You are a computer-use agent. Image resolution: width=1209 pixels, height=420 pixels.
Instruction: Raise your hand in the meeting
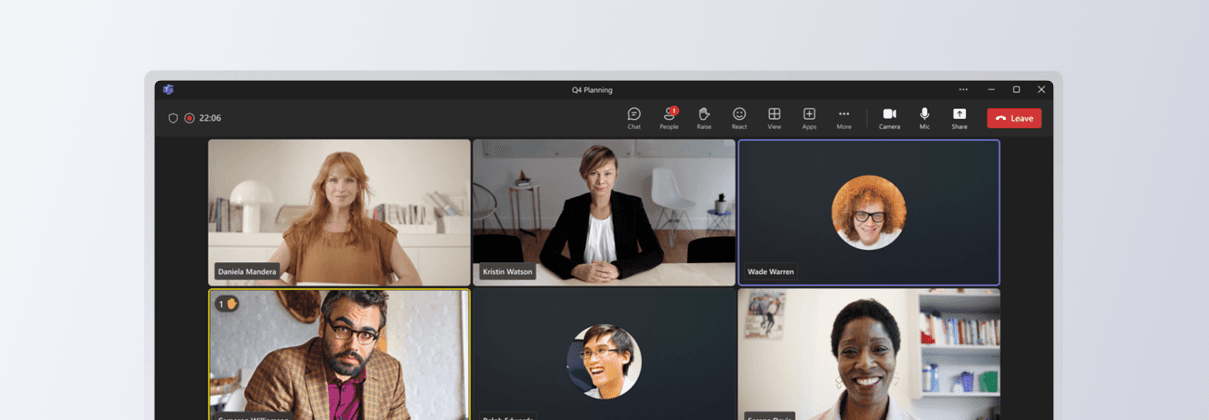704,118
